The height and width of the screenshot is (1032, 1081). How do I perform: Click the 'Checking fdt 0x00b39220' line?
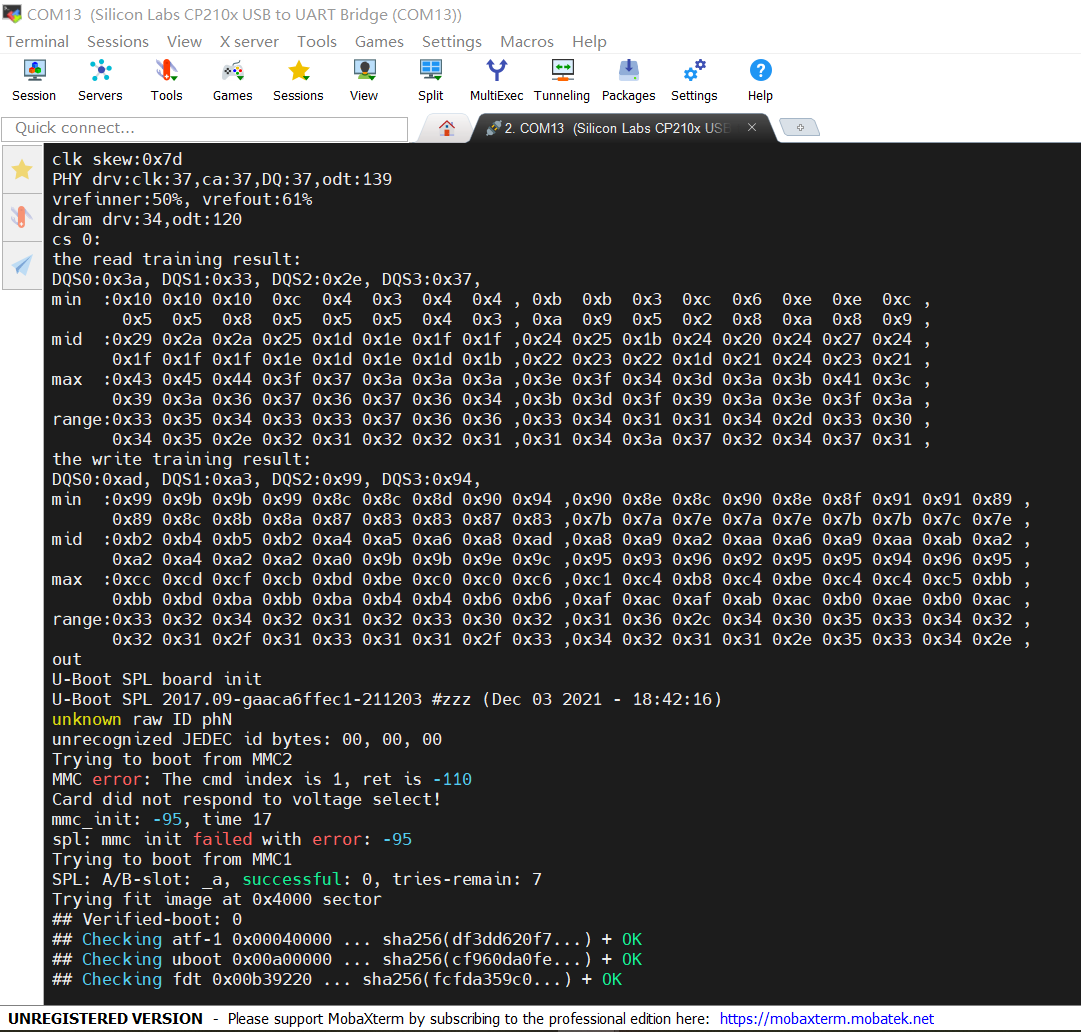336,979
